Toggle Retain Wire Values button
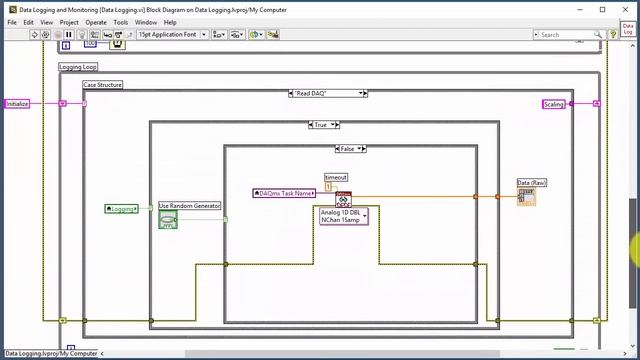640x360 pixels. tap(95, 35)
